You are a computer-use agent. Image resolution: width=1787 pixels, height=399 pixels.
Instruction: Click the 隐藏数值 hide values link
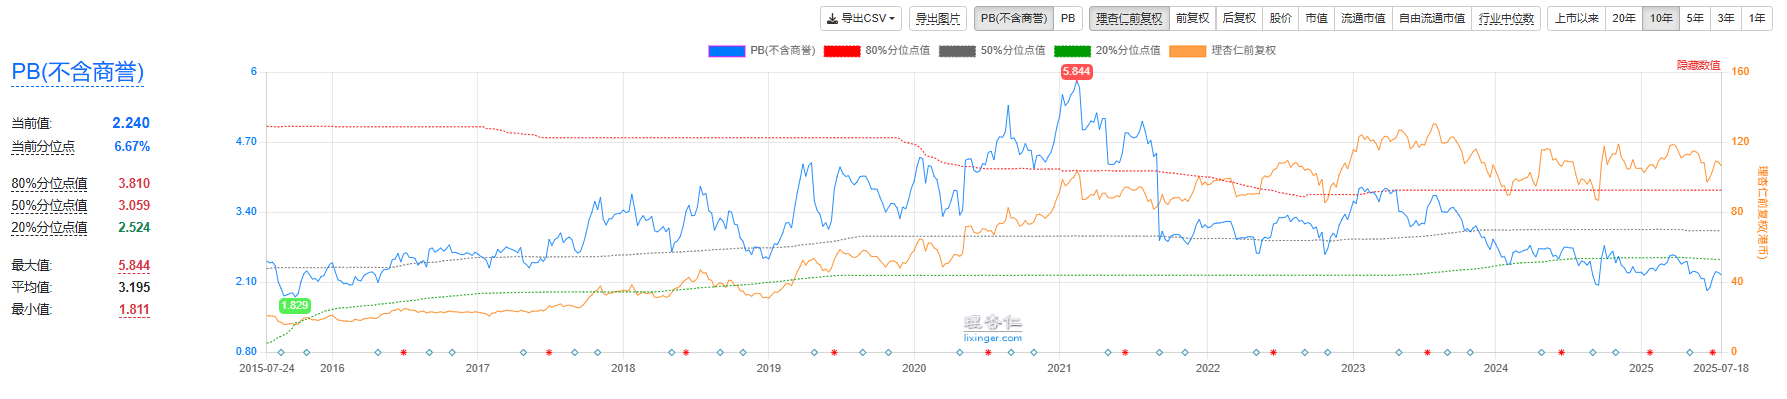(1699, 65)
